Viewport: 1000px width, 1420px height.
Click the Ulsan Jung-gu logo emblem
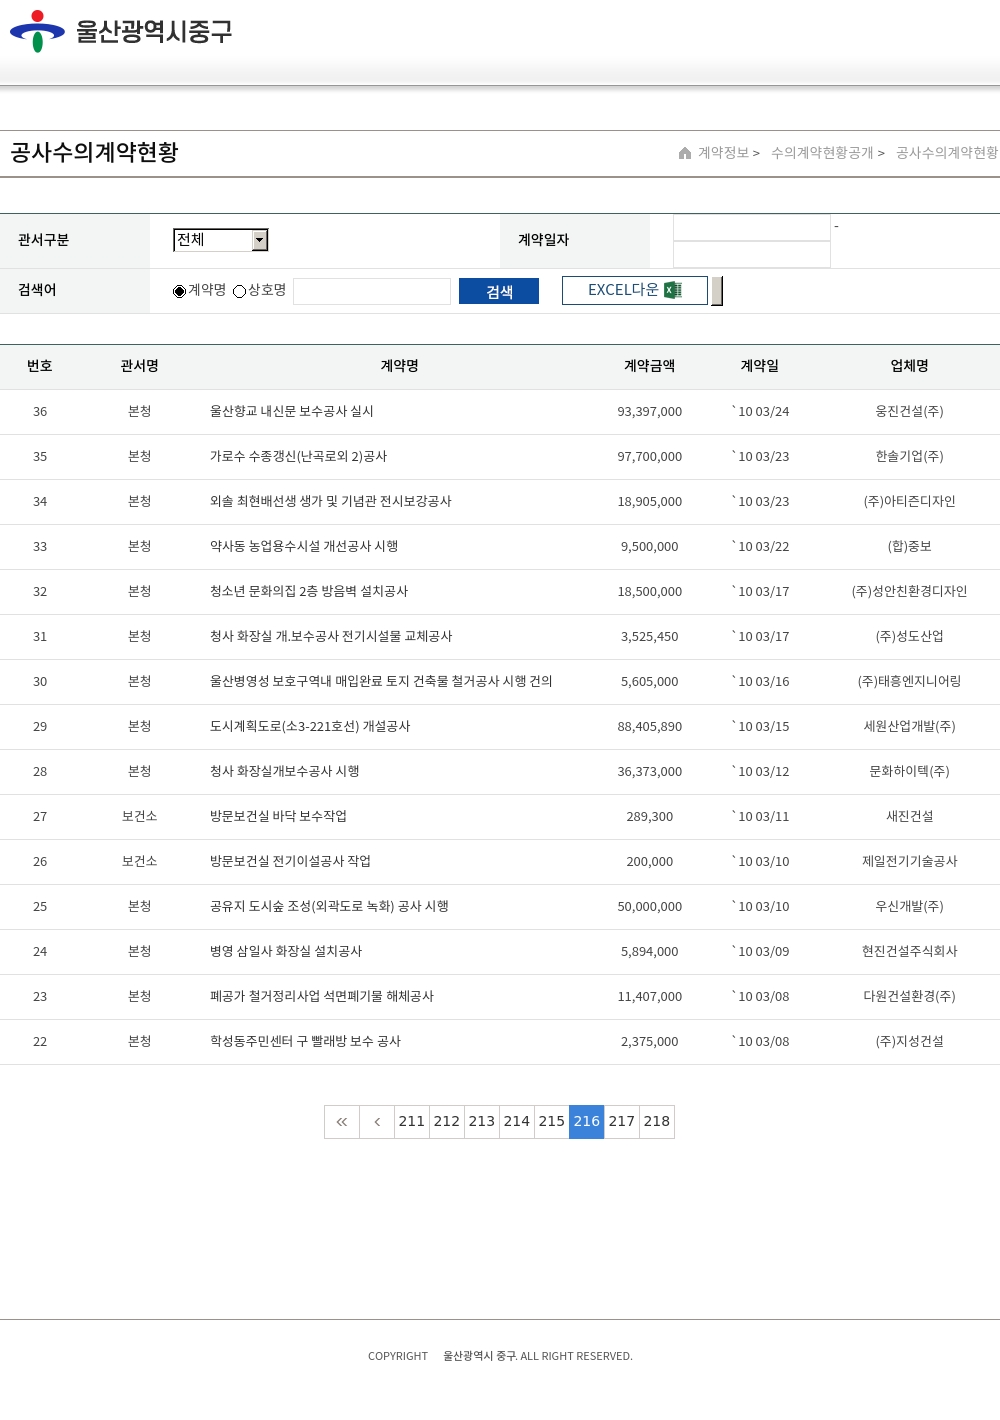click(x=37, y=31)
